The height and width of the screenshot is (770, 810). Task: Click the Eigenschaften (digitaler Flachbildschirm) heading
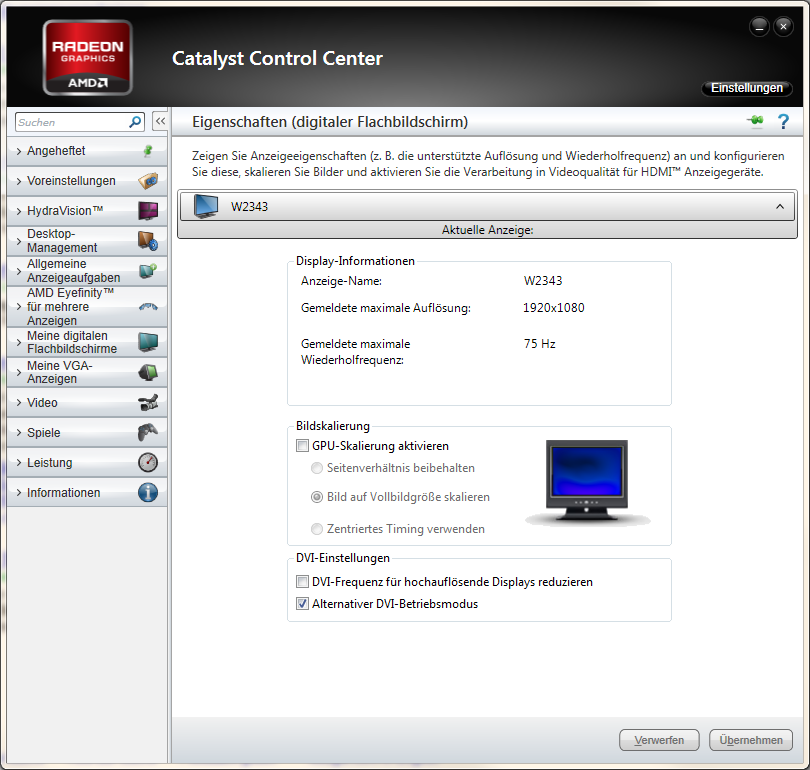point(330,122)
